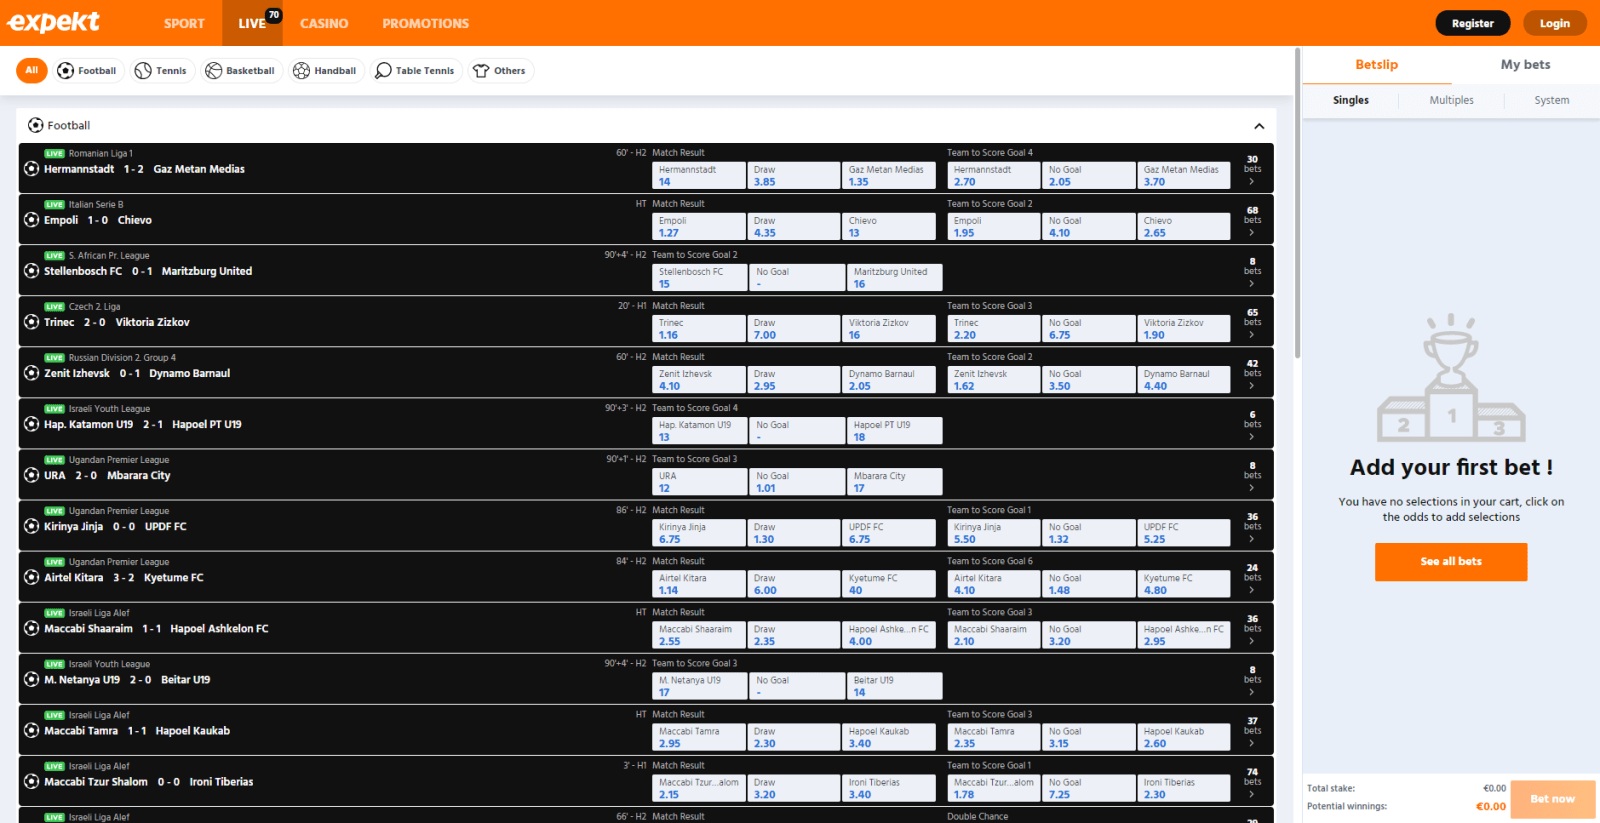Screen dimensions: 1600x823
Task: Bet on Draw at 3.85 for Hermannstadt match
Action: pos(794,176)
